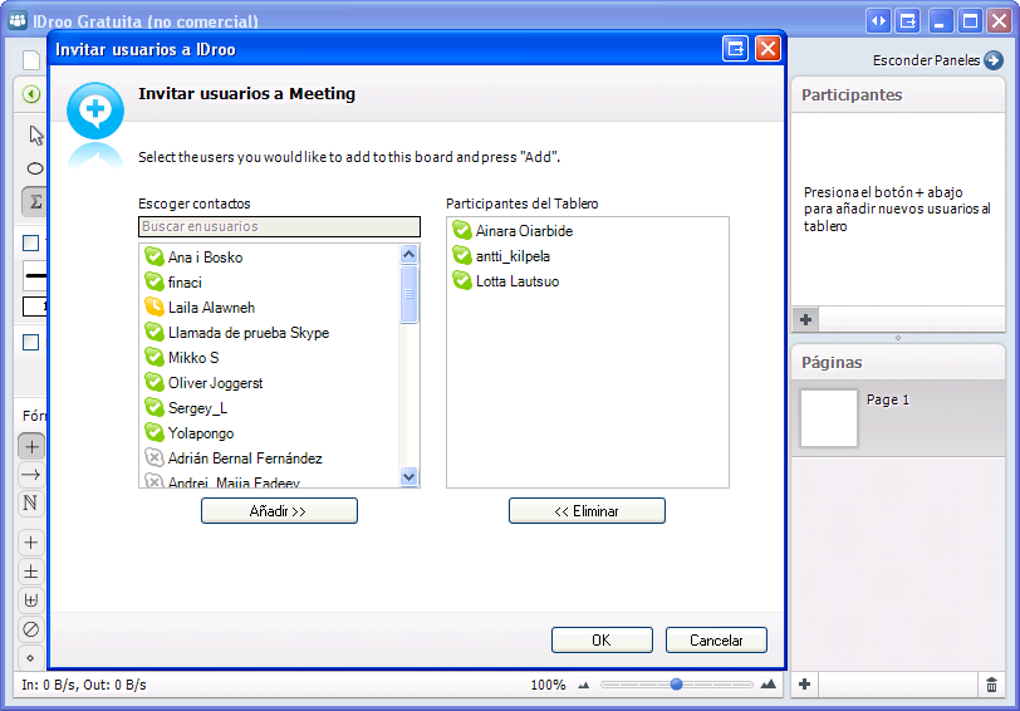Insert the thin plus operator symbol
Screen dimensions: 1020x711
pos(31,543)
